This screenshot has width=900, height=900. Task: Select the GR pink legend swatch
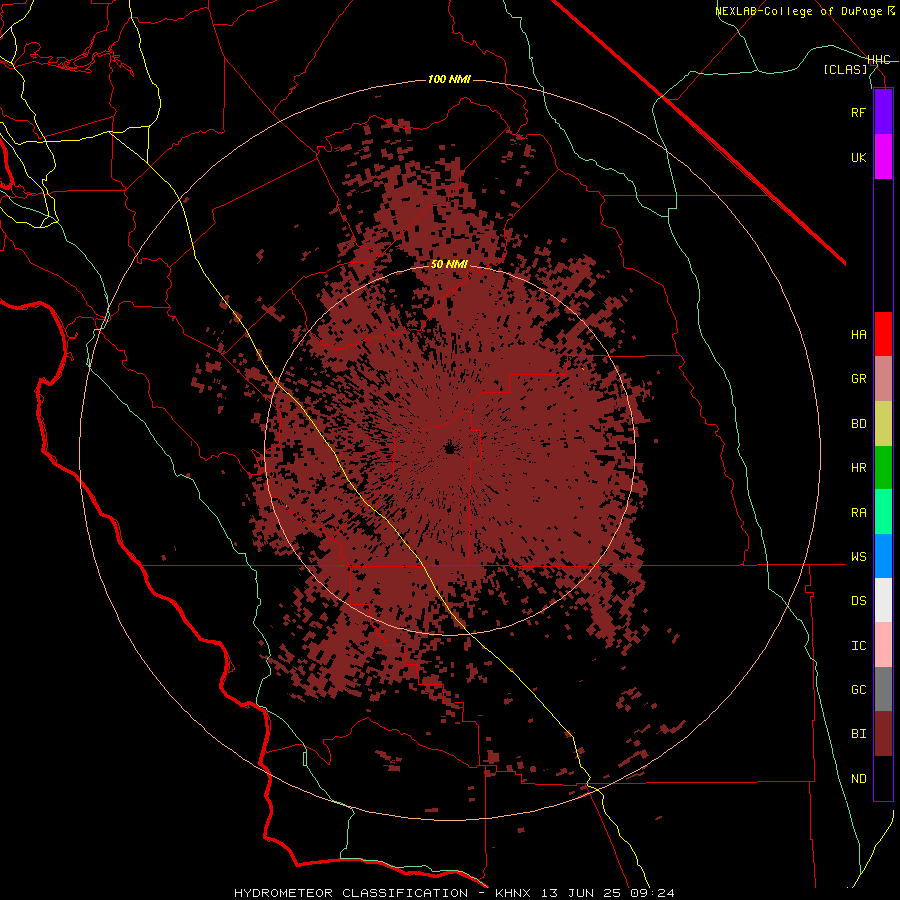coord(883,379)
